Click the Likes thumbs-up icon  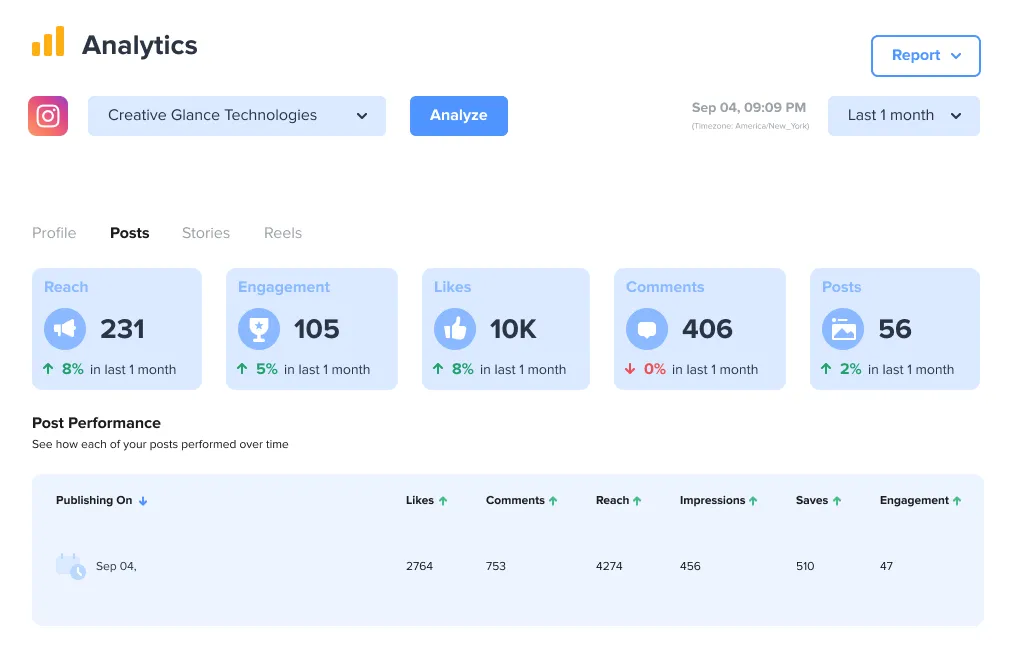455,328
